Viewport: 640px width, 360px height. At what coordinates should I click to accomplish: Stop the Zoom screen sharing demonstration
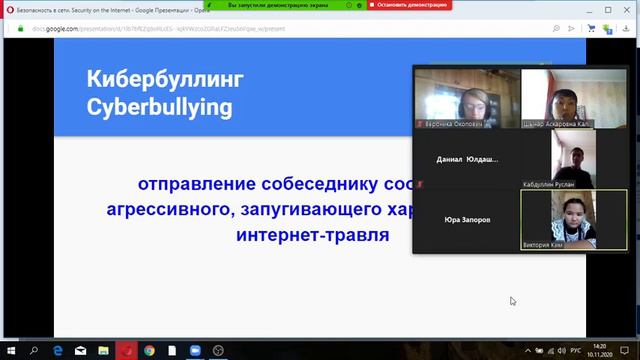point(409,5)
